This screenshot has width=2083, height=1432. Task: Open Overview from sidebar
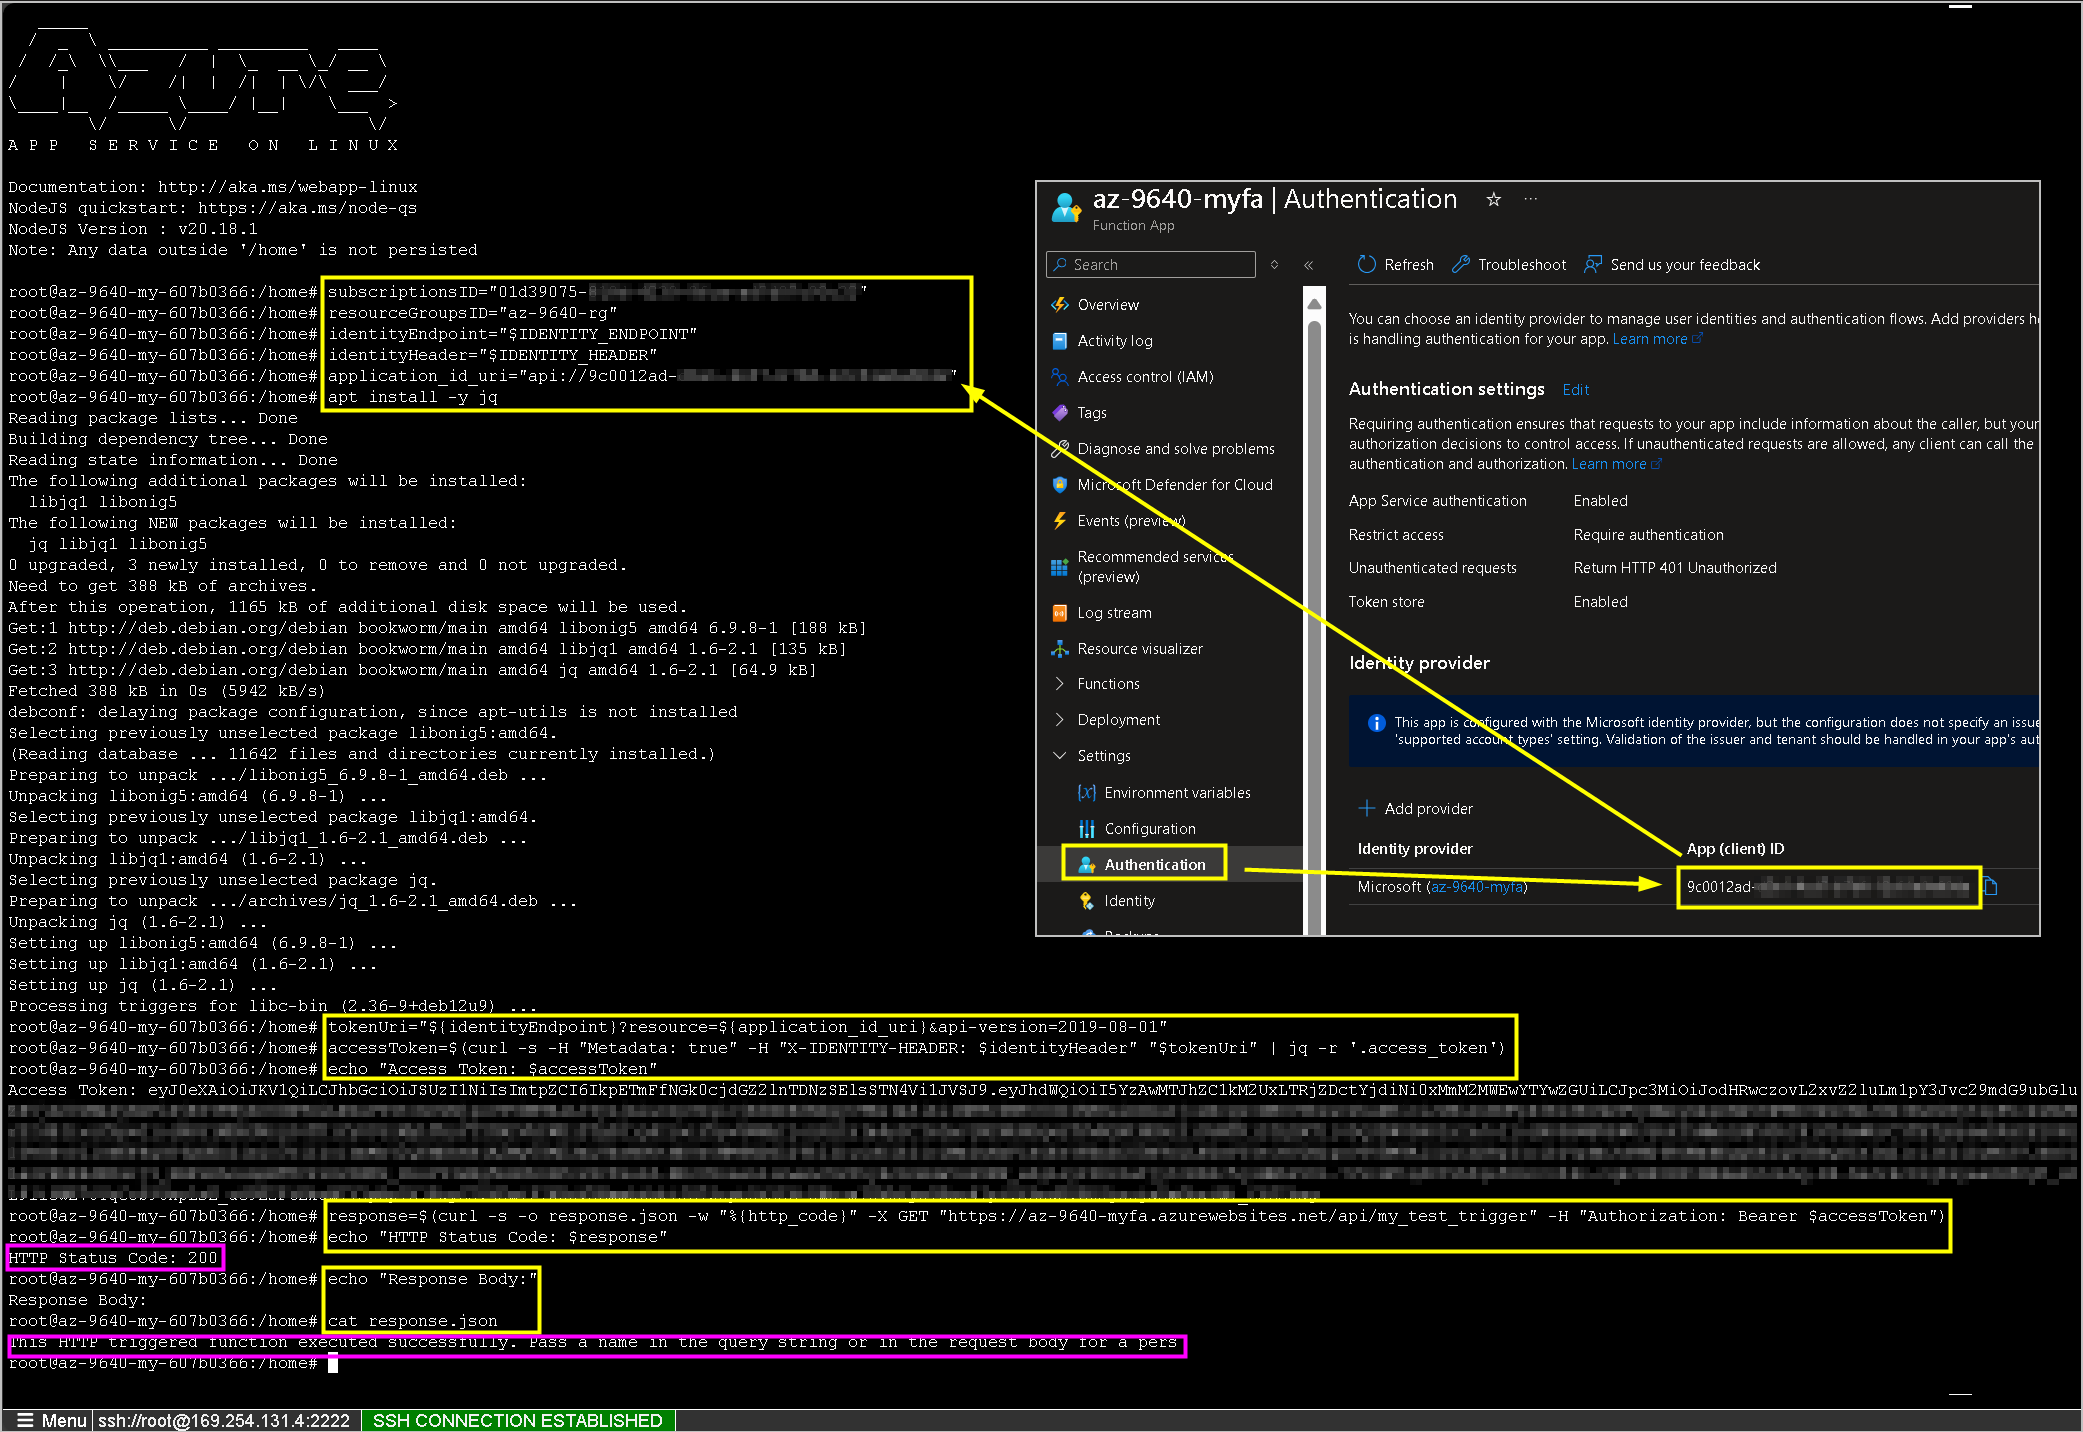[x=1107, y=305]
